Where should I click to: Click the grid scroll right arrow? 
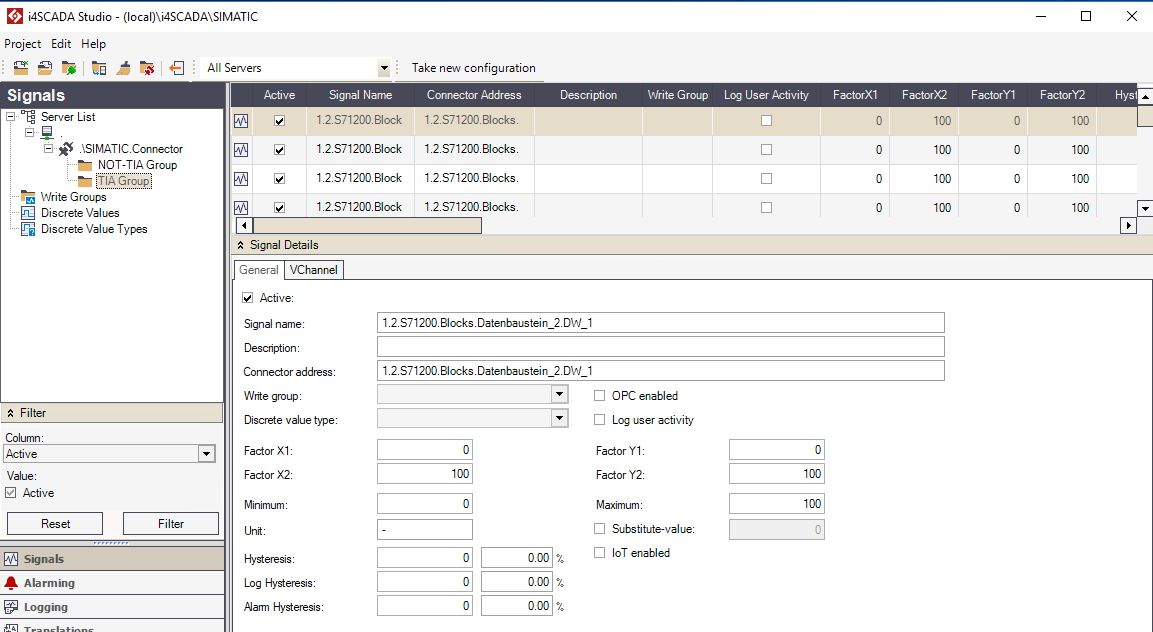1128,225
